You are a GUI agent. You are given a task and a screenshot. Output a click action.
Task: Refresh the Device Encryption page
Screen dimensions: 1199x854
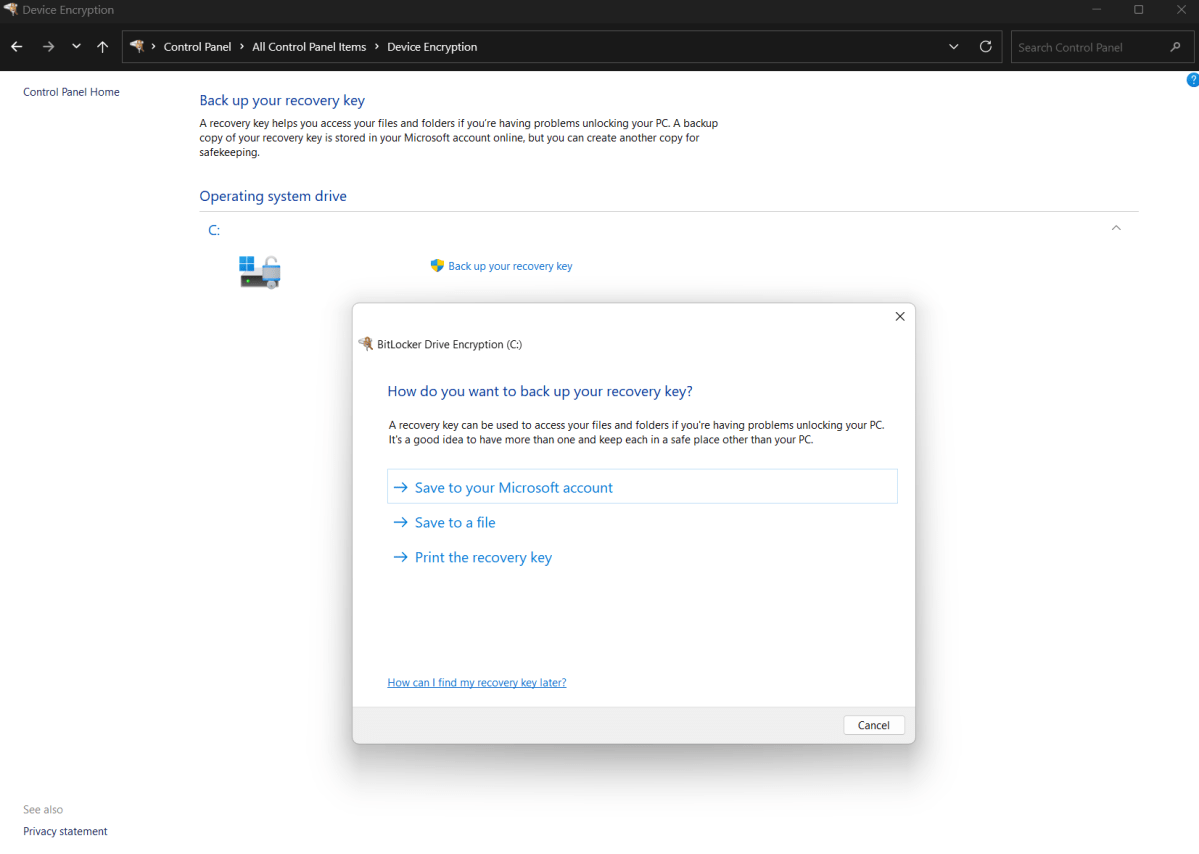985,46
